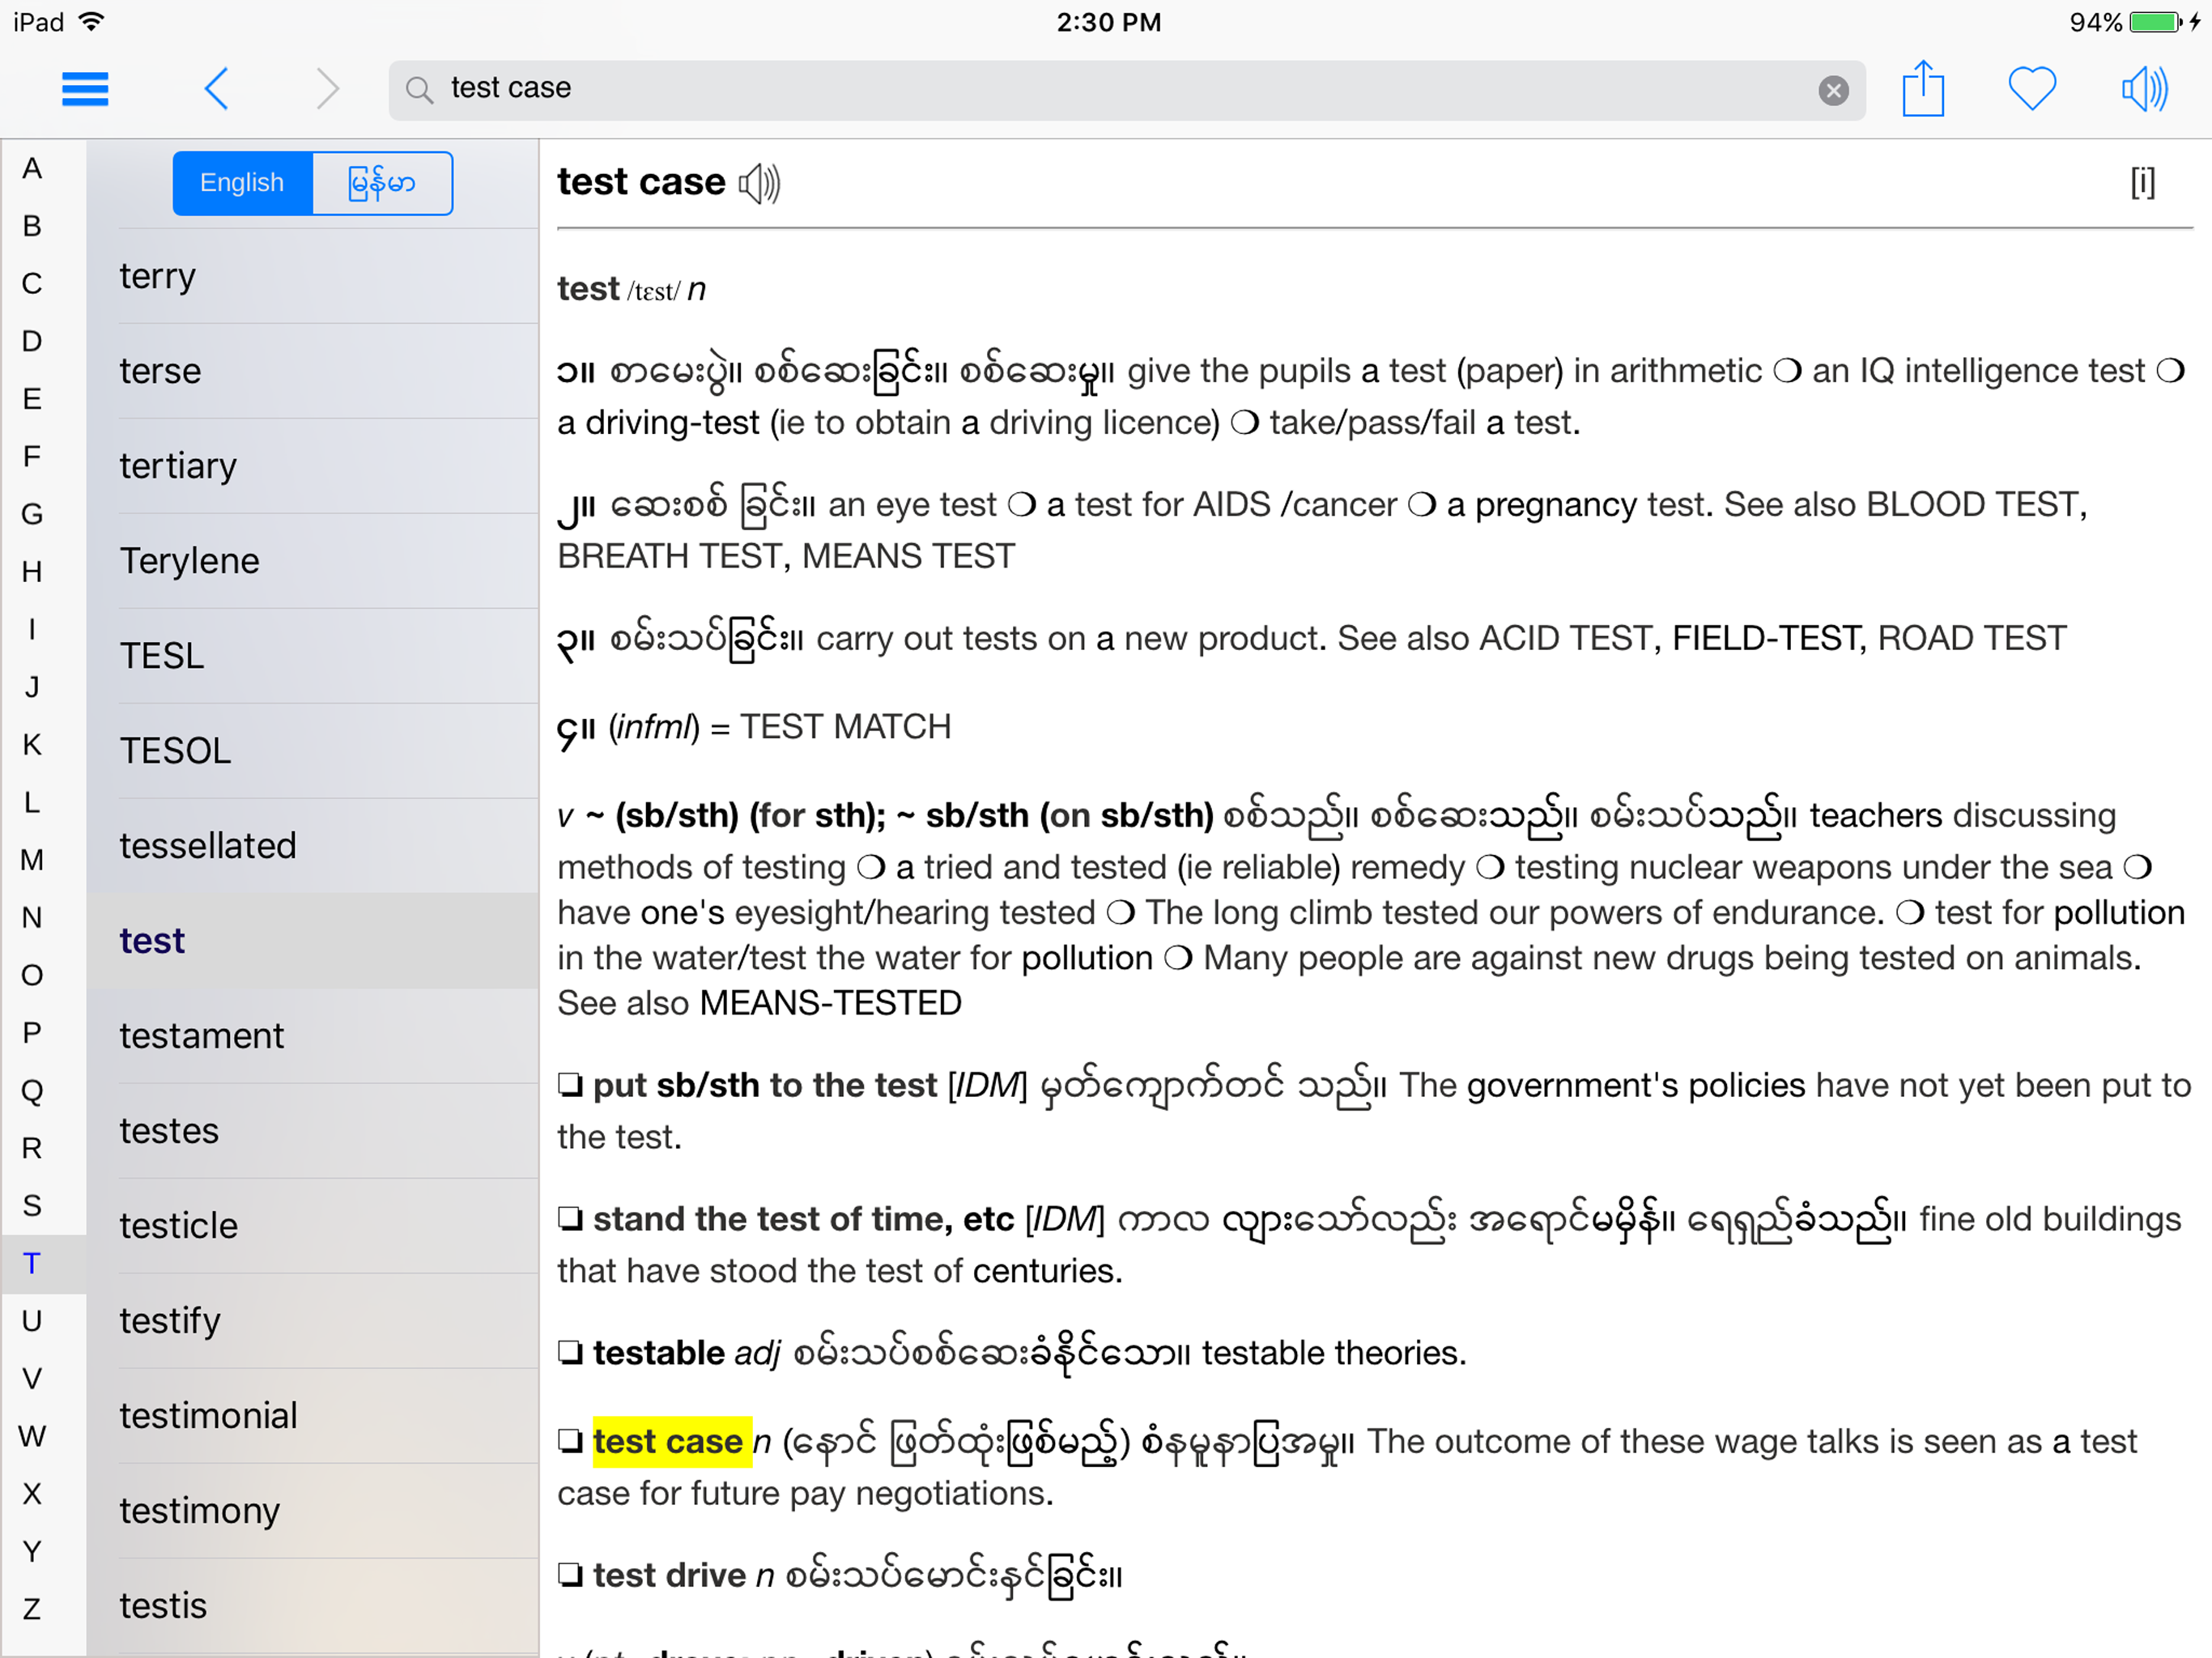Select 'terry' from the word list

158,276
